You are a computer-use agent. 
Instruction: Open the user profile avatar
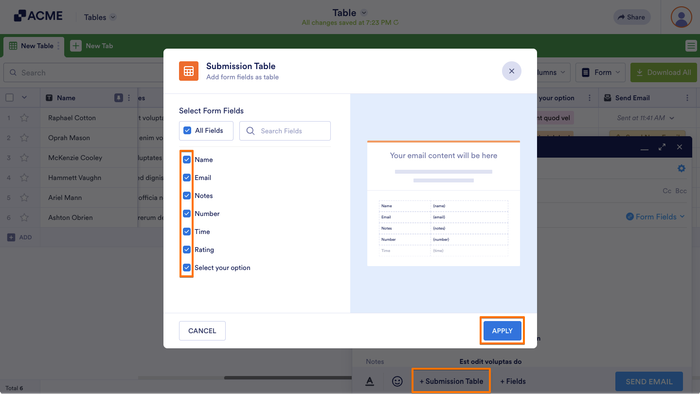pyautogui.click(x=681, y=17)
